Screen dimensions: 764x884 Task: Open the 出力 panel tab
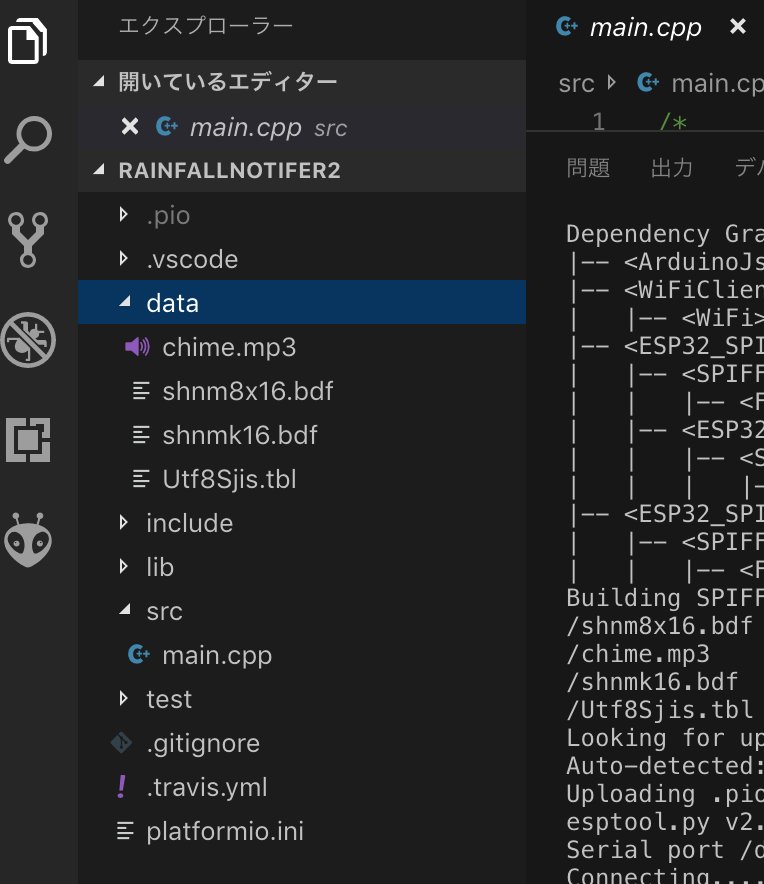672,167
